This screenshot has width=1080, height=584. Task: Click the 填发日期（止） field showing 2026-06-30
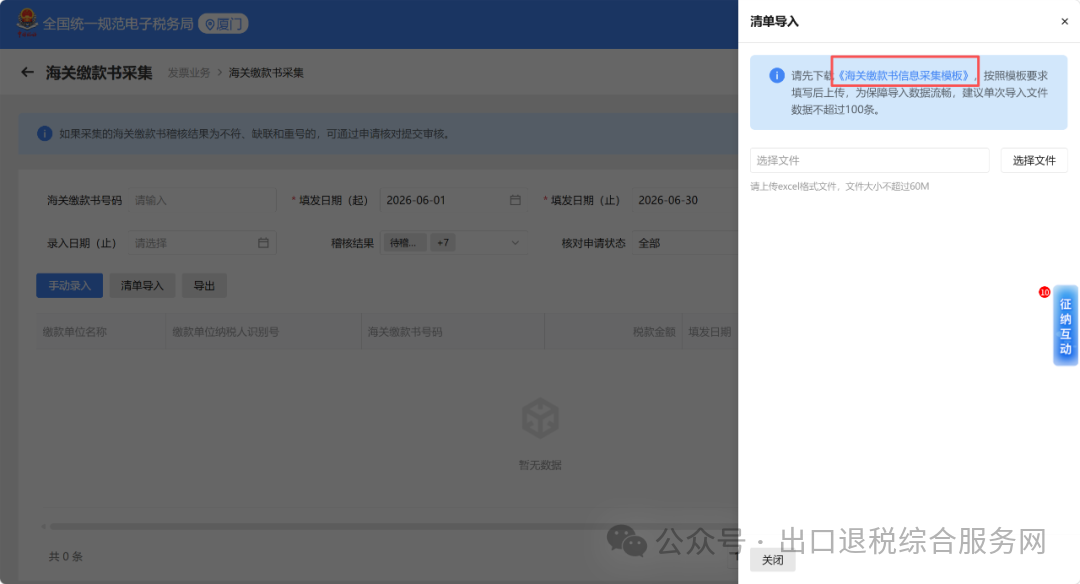685,200
